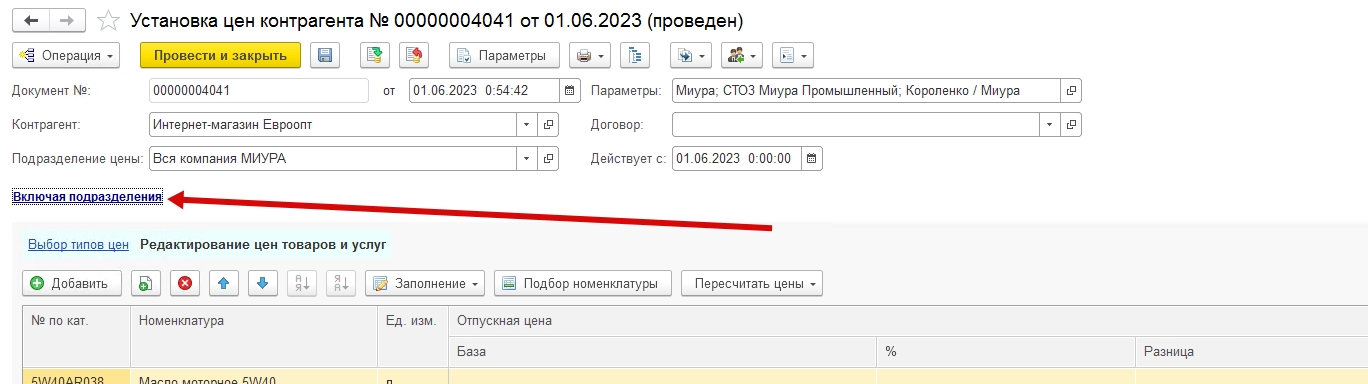
Task: Click the Ед. изм. column header
Action: [x=413, y=336]
